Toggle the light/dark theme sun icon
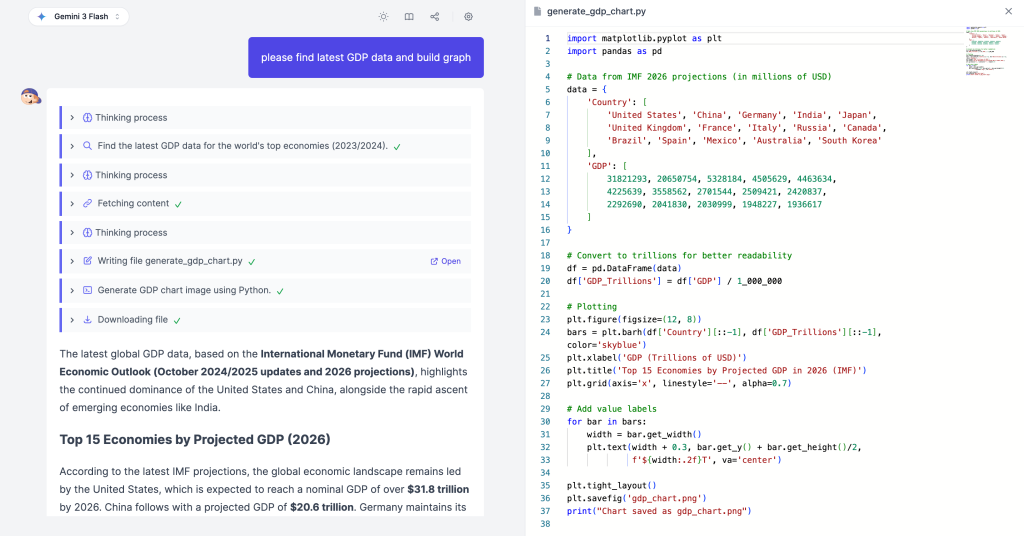Image resolution: width=1024 pixels, height=536 pixels. pyautogui.click(x=383, y=17)
